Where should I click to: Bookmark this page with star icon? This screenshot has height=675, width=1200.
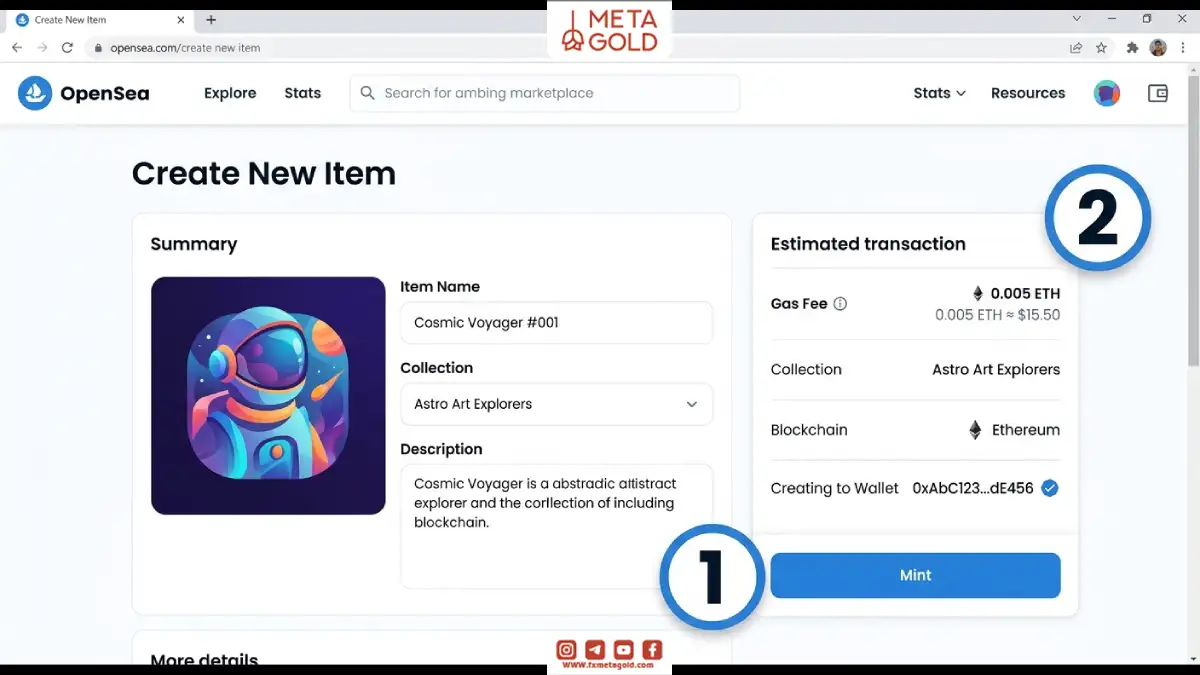click(1101, 47)
